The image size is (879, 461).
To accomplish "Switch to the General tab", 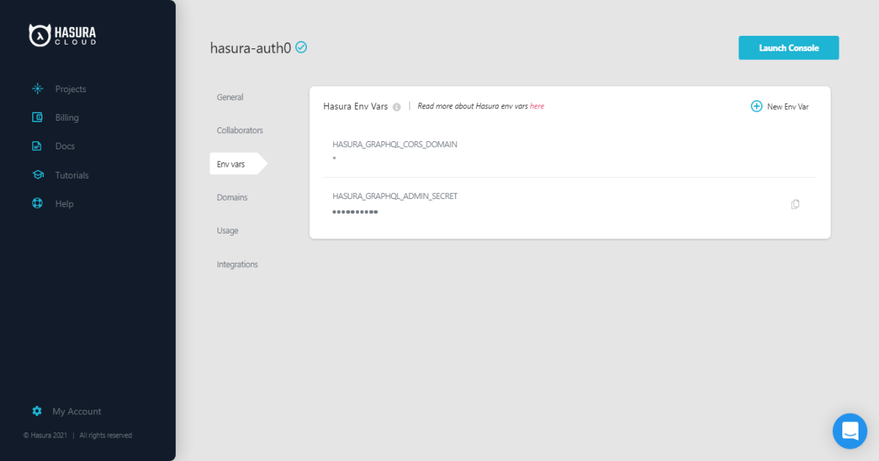I will coord(230,97).
